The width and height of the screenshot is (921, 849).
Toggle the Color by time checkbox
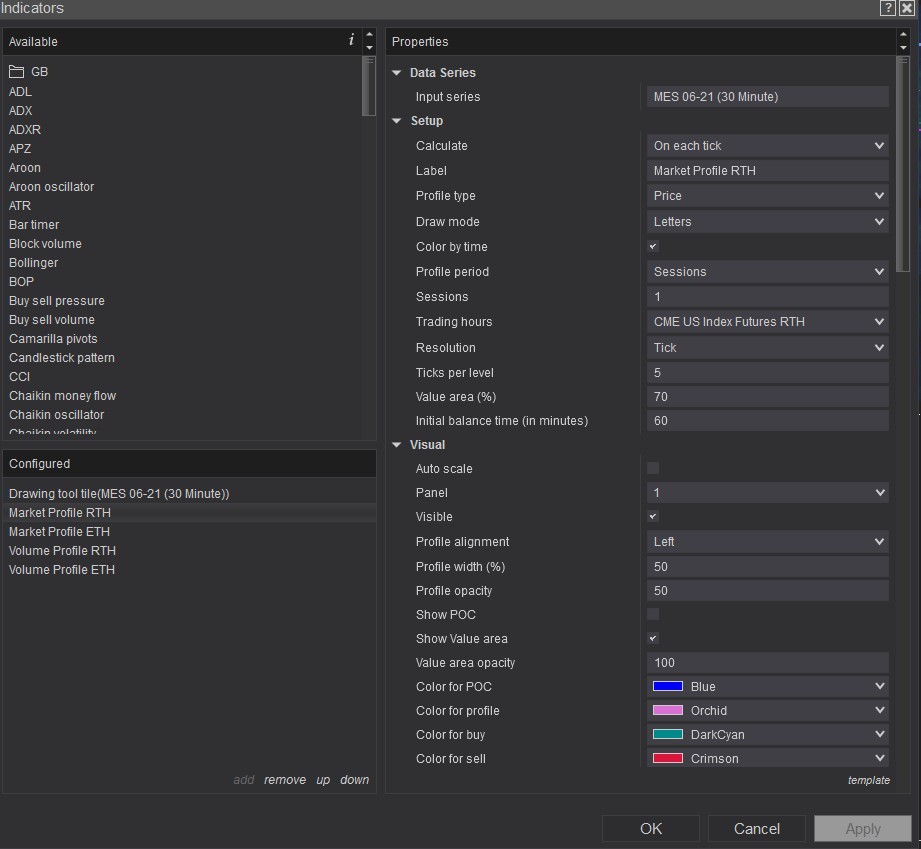click(653, 246)
